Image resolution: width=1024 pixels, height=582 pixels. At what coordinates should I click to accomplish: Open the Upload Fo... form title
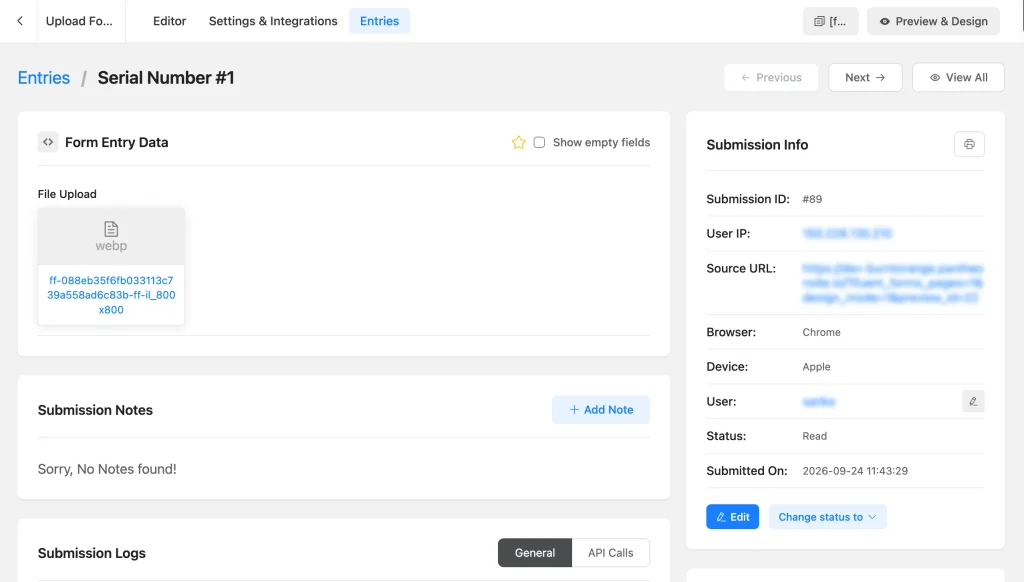tap(79, 21)
